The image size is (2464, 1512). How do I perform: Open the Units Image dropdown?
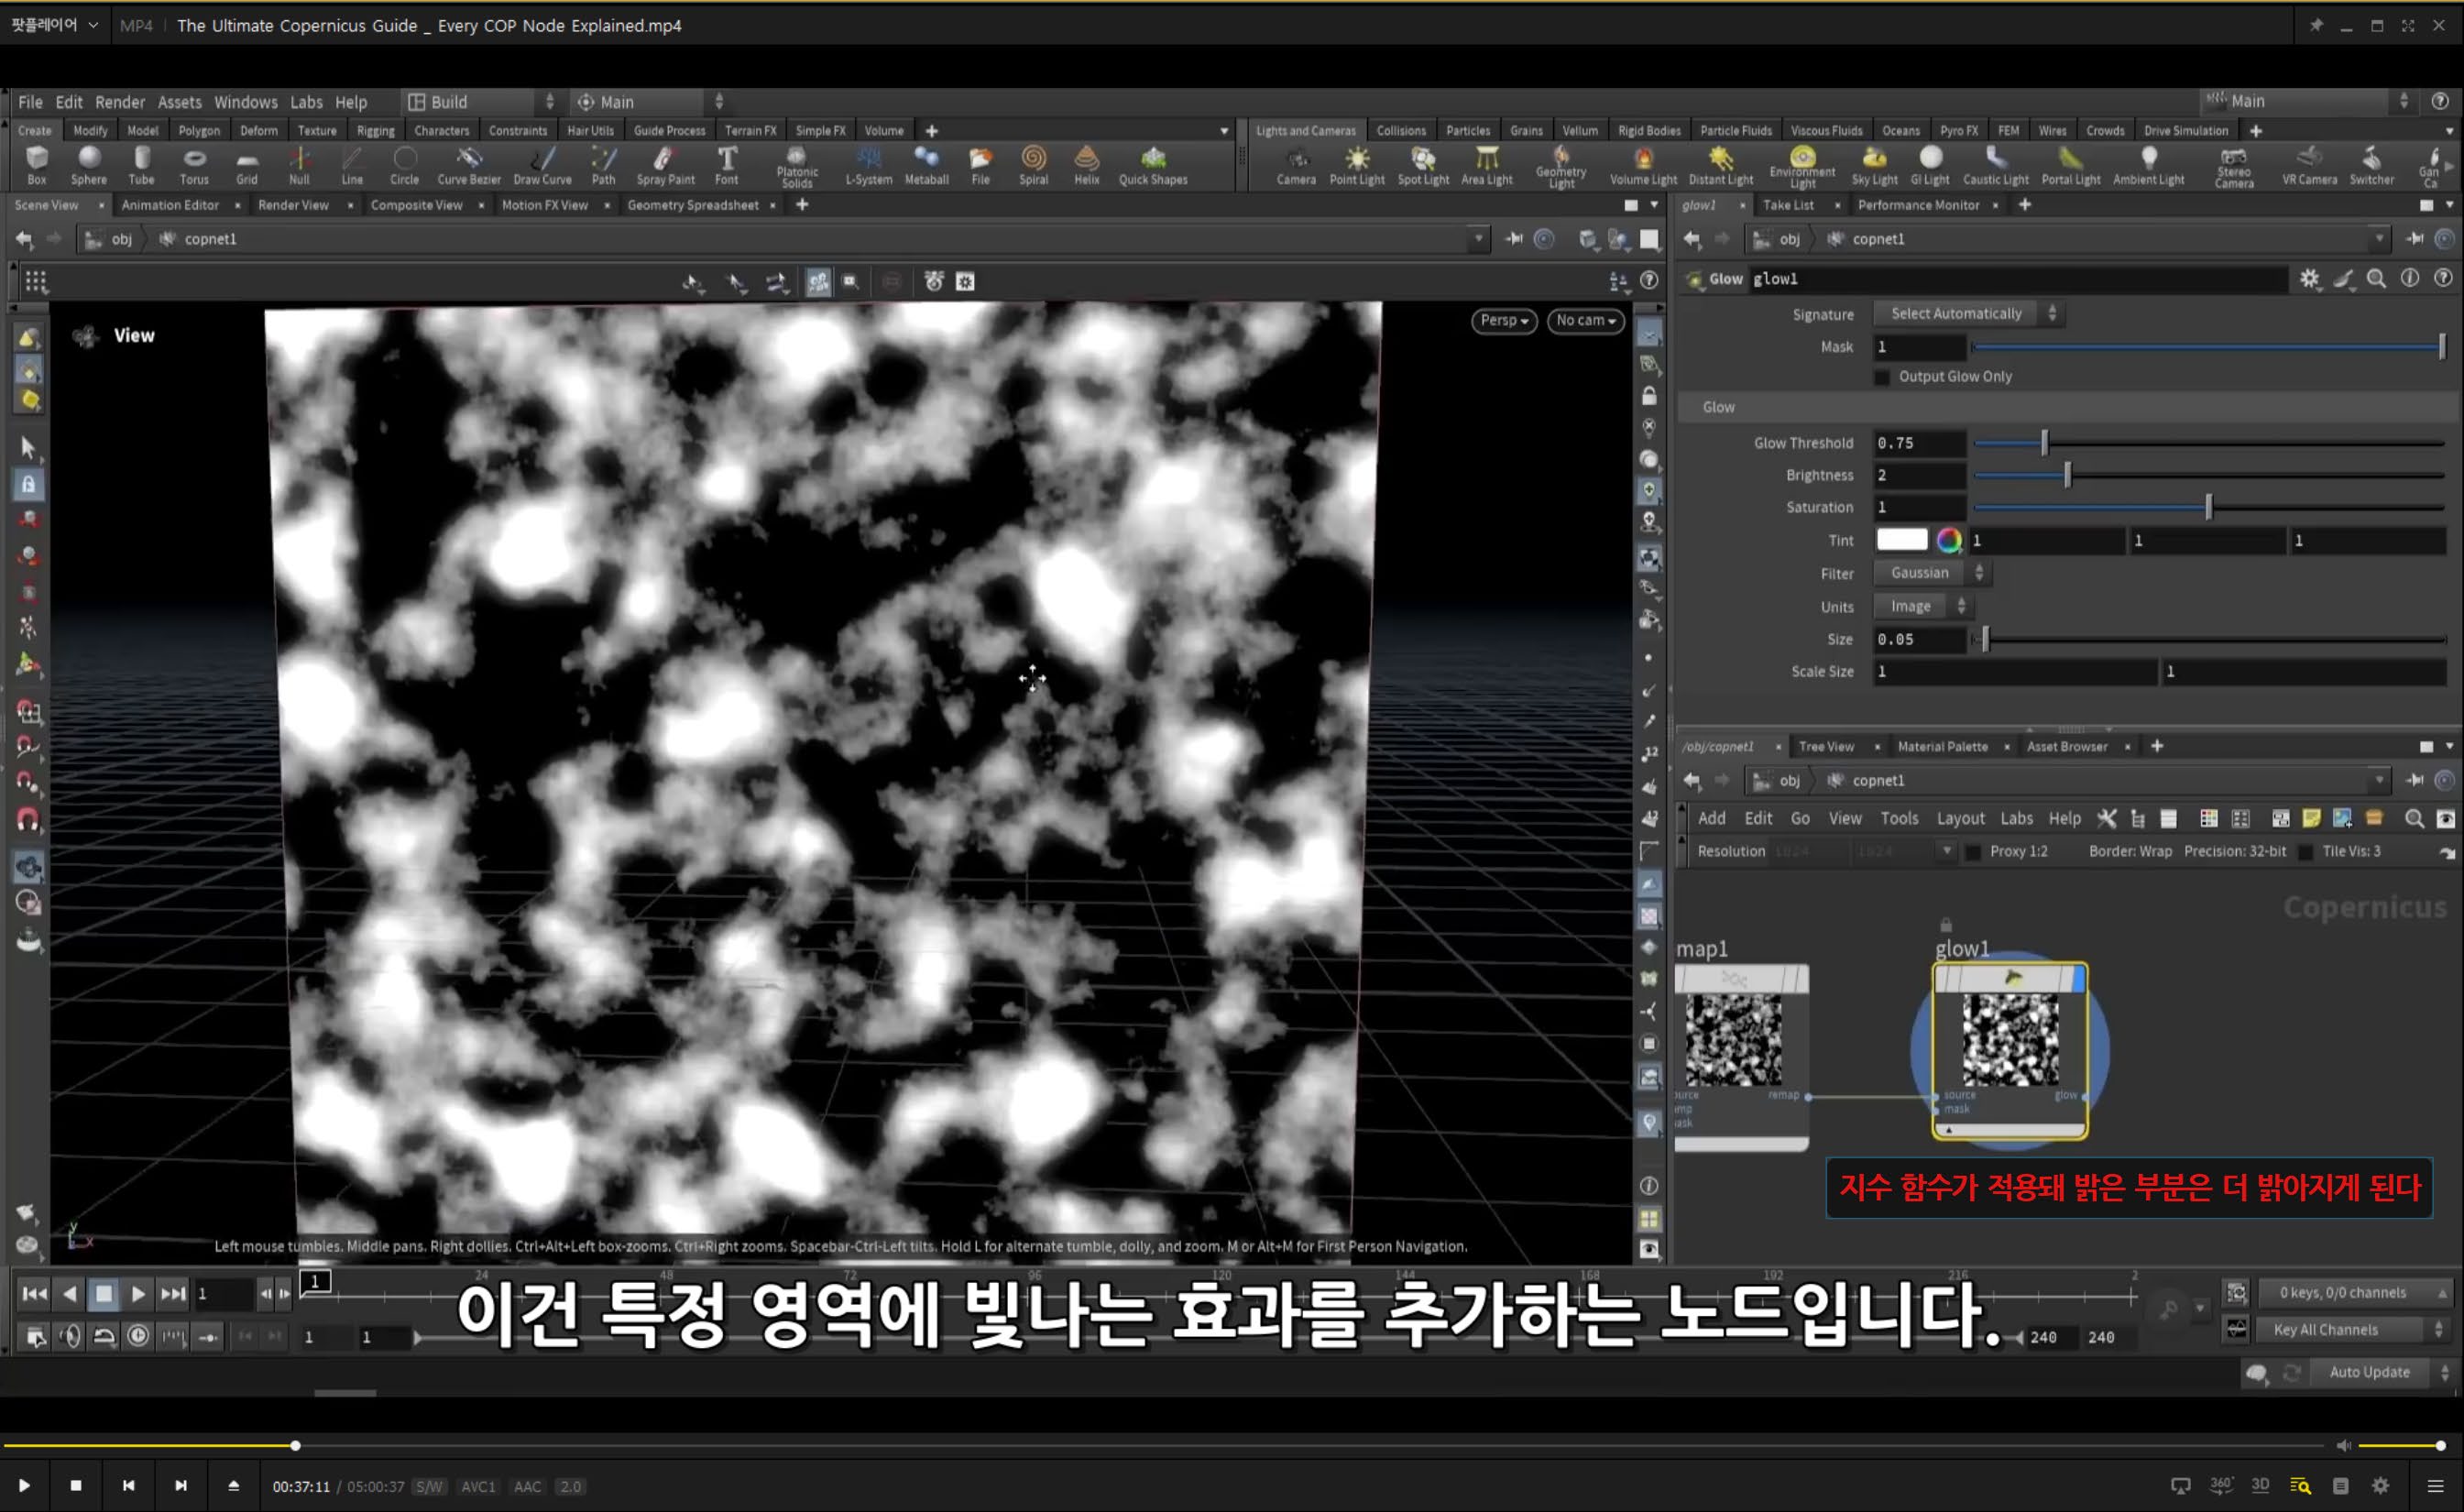pos(1923,606)
